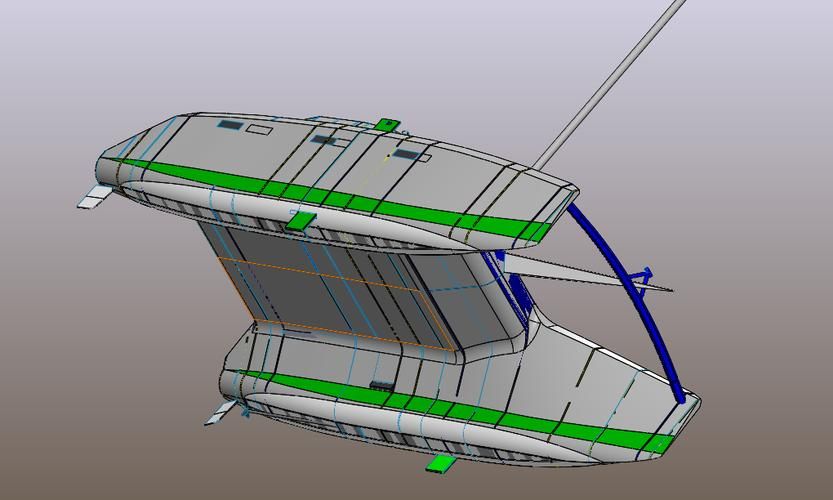Select the white rudder on the lower hull

tap(221, 412)
